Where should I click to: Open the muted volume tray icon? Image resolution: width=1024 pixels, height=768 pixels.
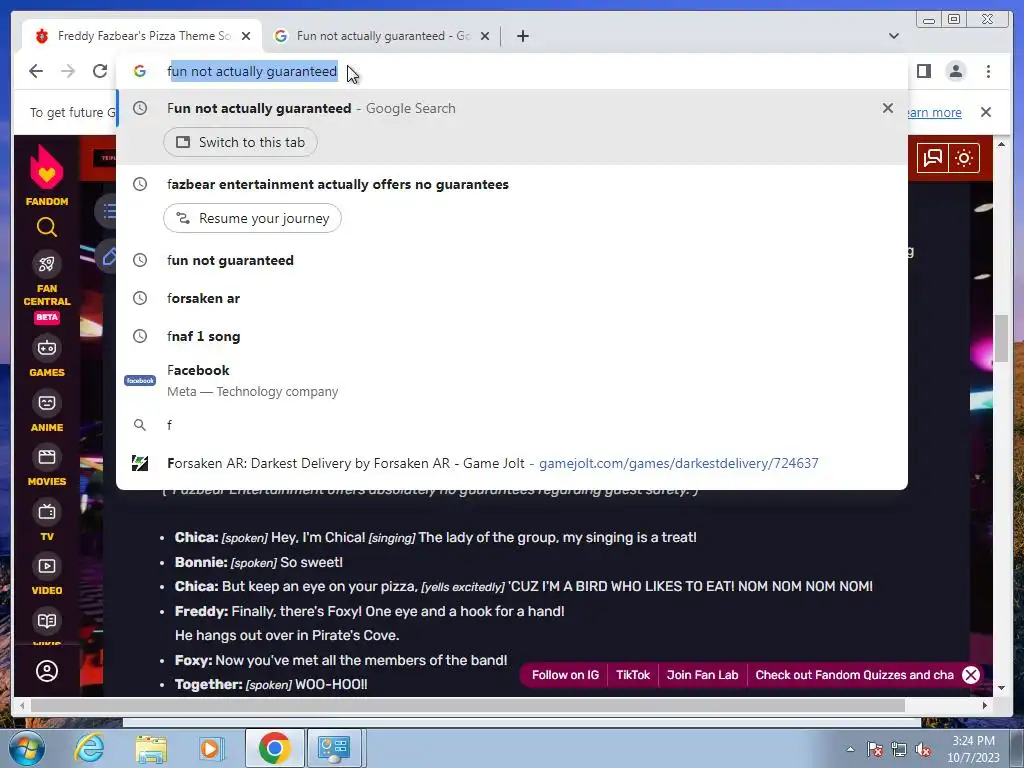[923, 749]
